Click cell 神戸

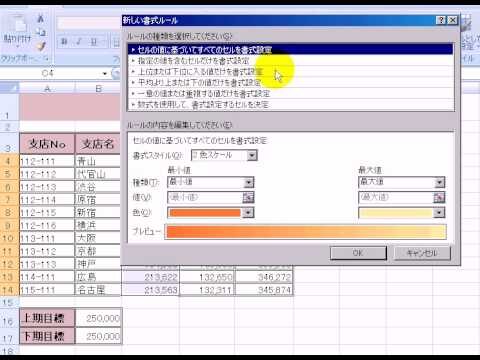(98, 264)
